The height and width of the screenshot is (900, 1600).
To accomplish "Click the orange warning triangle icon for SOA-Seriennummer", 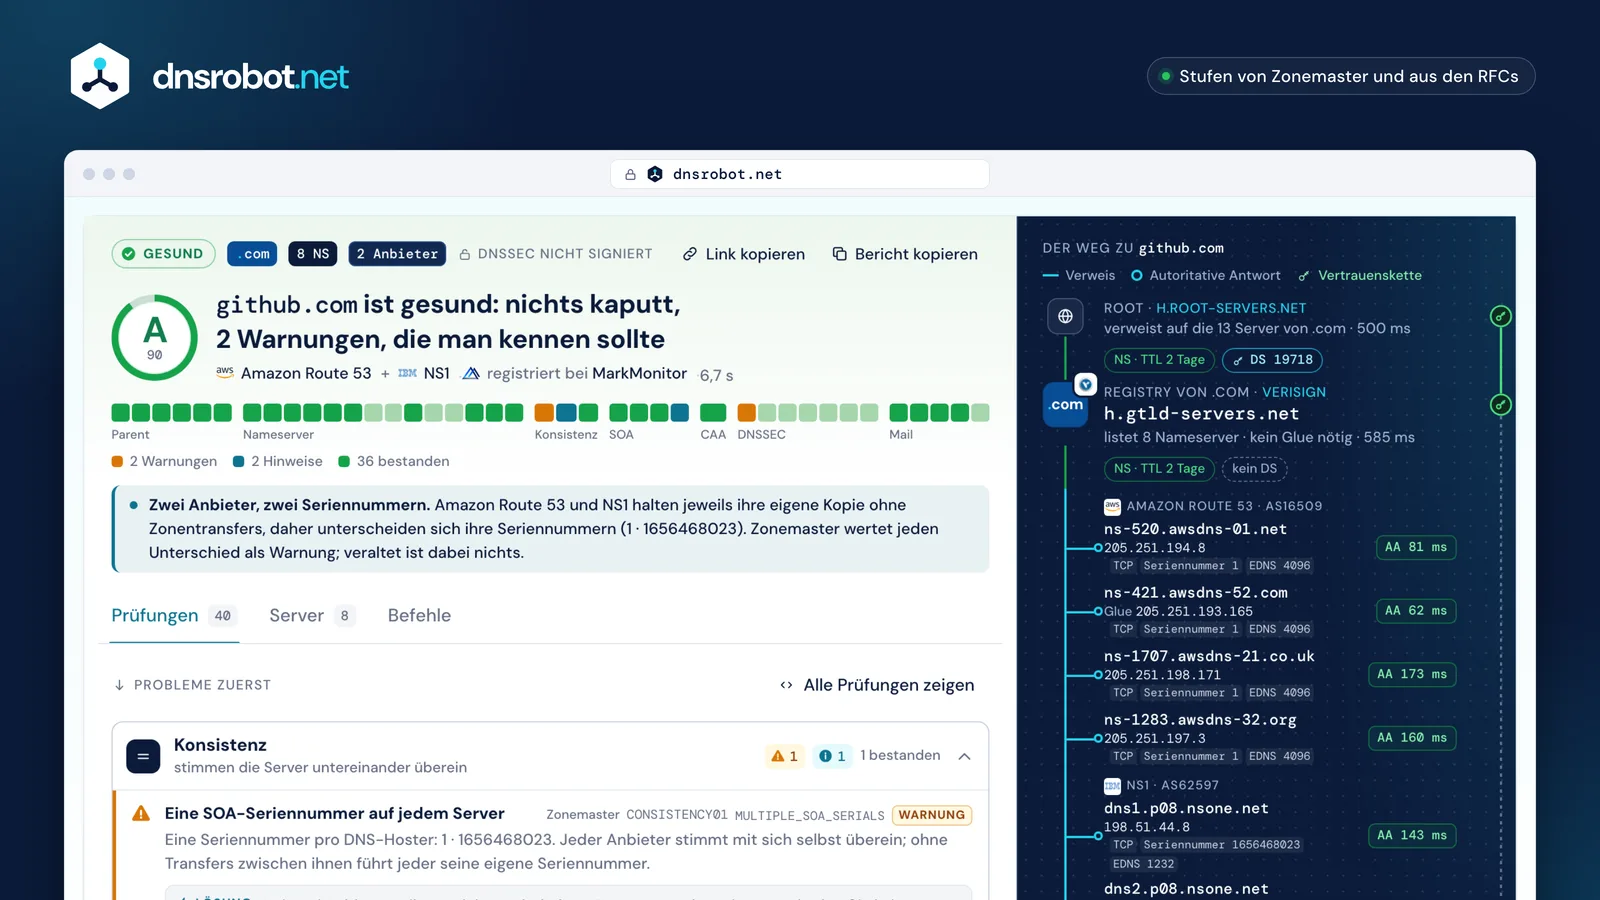I will pos(141,814).
